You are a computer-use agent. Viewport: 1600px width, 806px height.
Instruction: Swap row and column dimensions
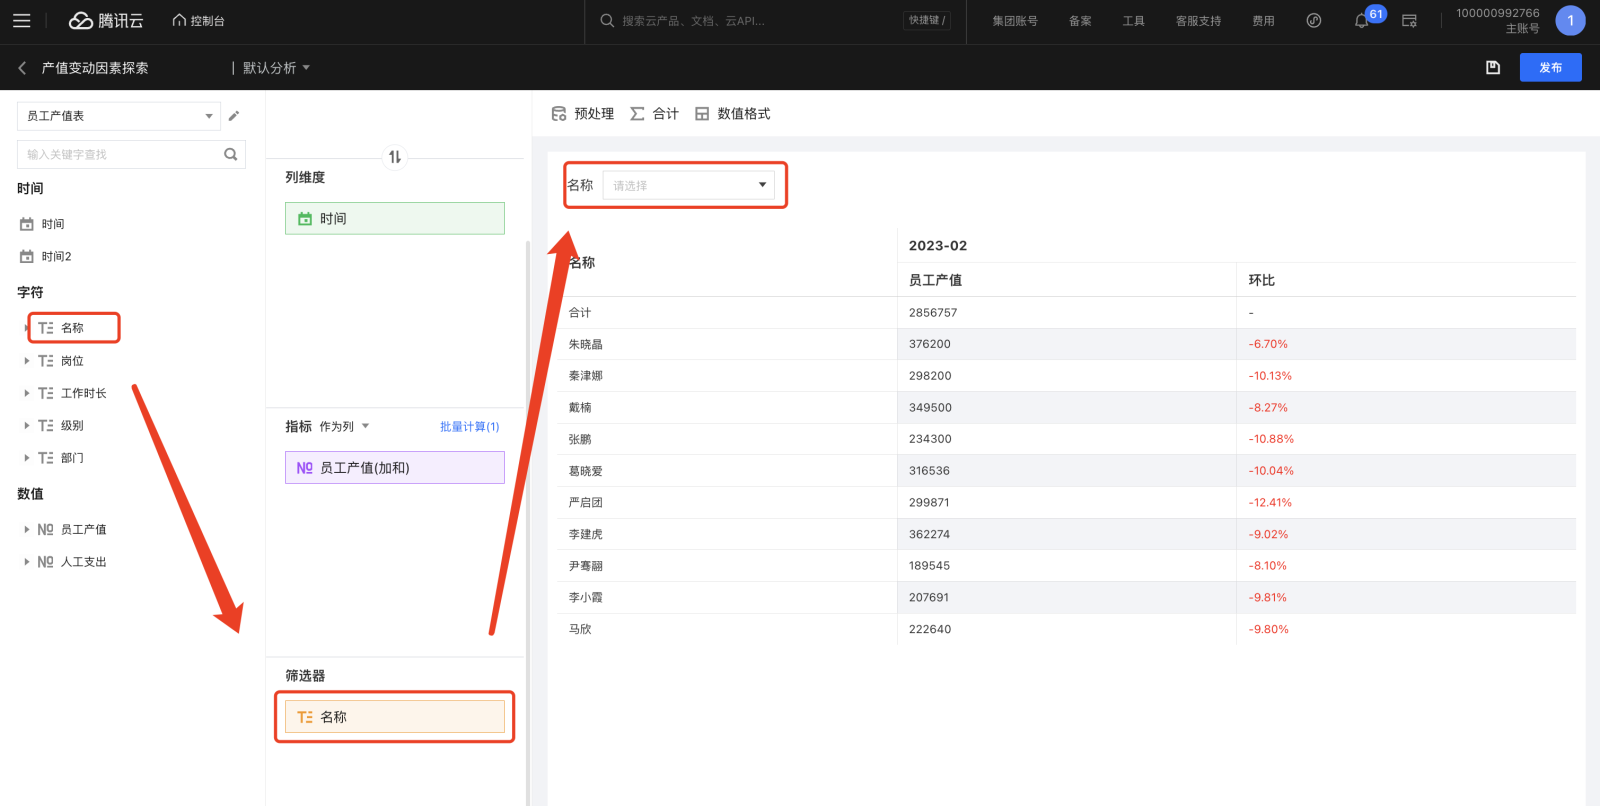pos(395,157)
